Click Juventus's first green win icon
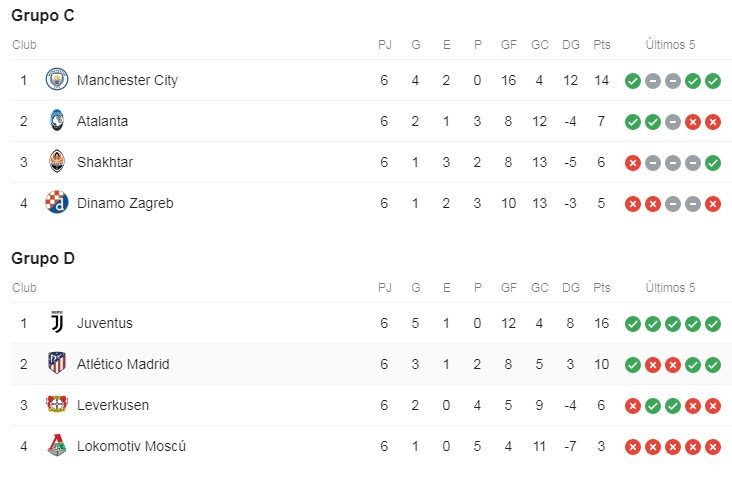Viewport: 732px width, 479px height. click(633, 323)
